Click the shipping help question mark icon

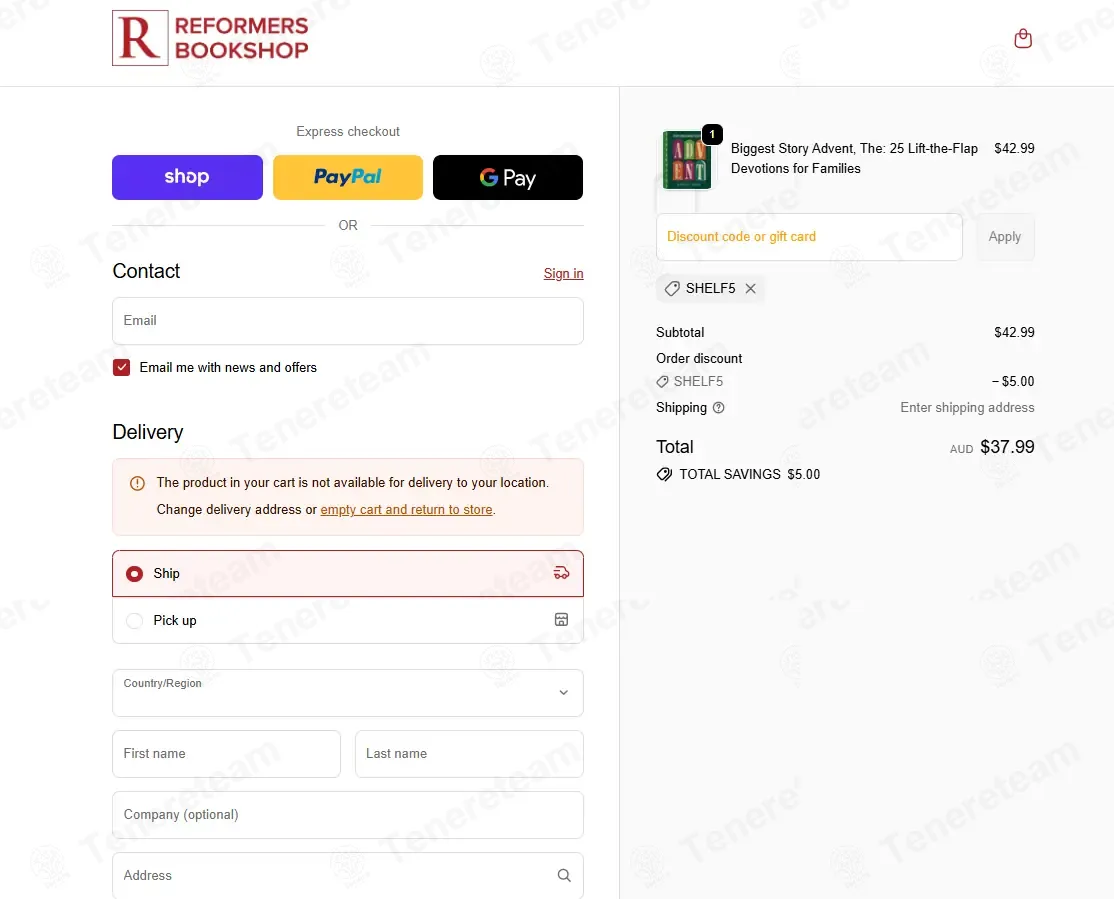coord(718,408)
